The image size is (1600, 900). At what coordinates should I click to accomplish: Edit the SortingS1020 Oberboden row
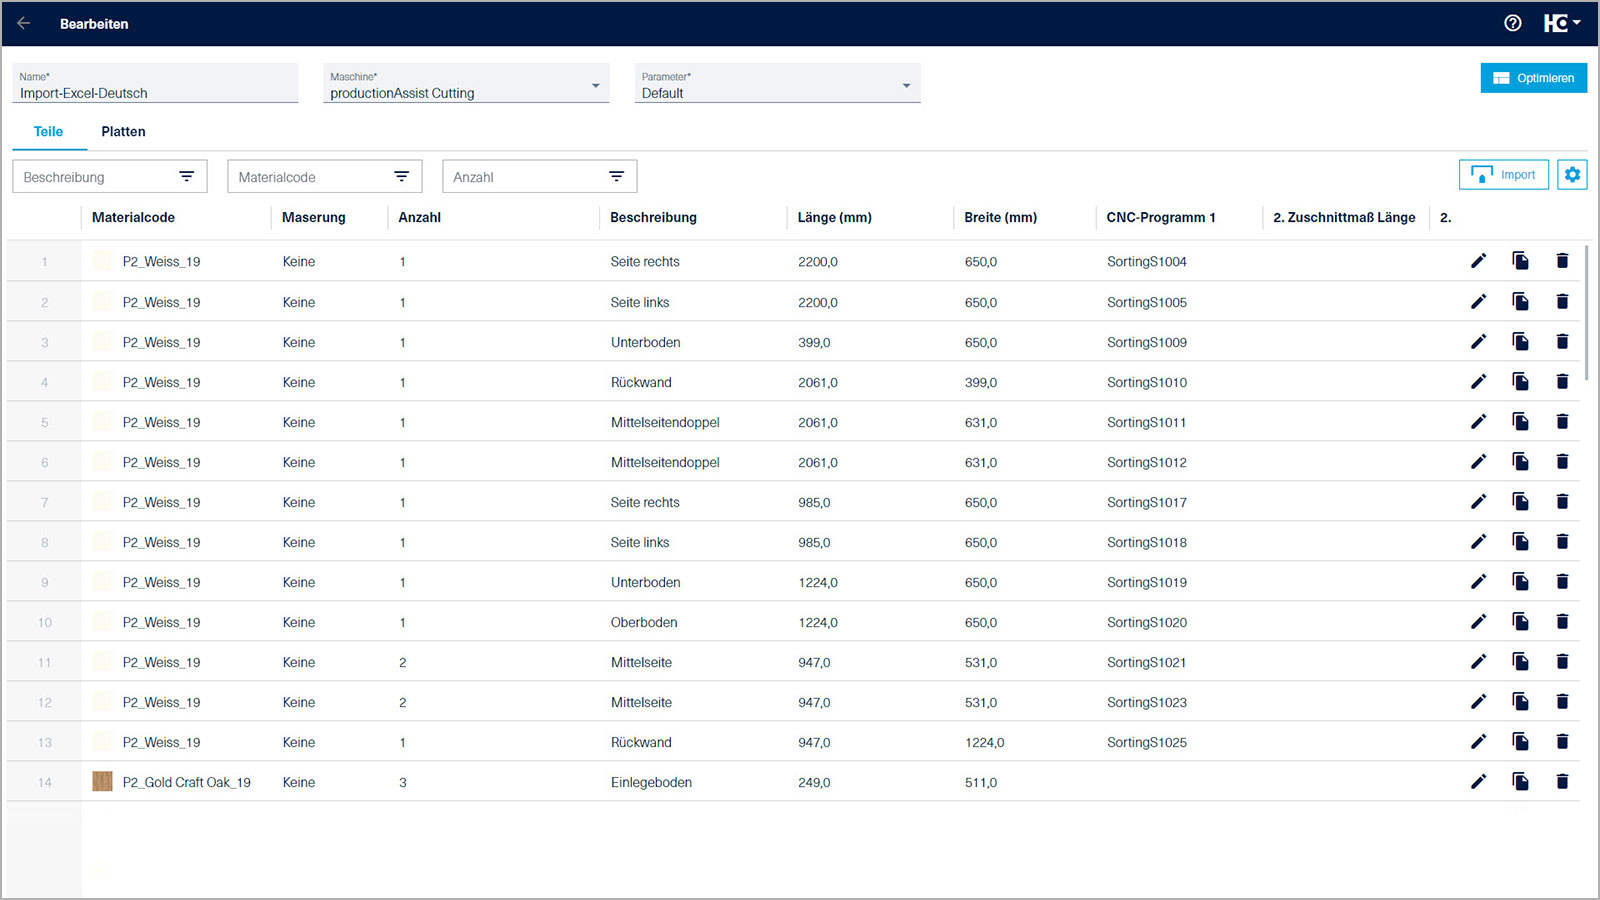tap(1478, 622)
